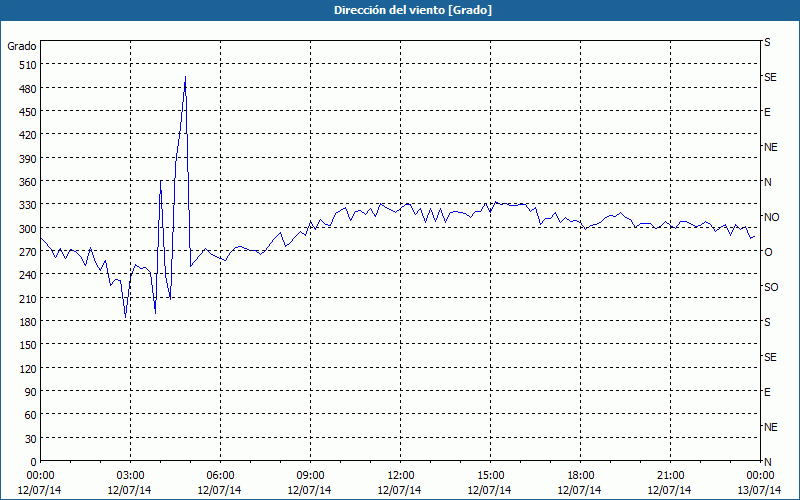
Task: Click the 12:00 time axis label
Action: click(401, 476)
